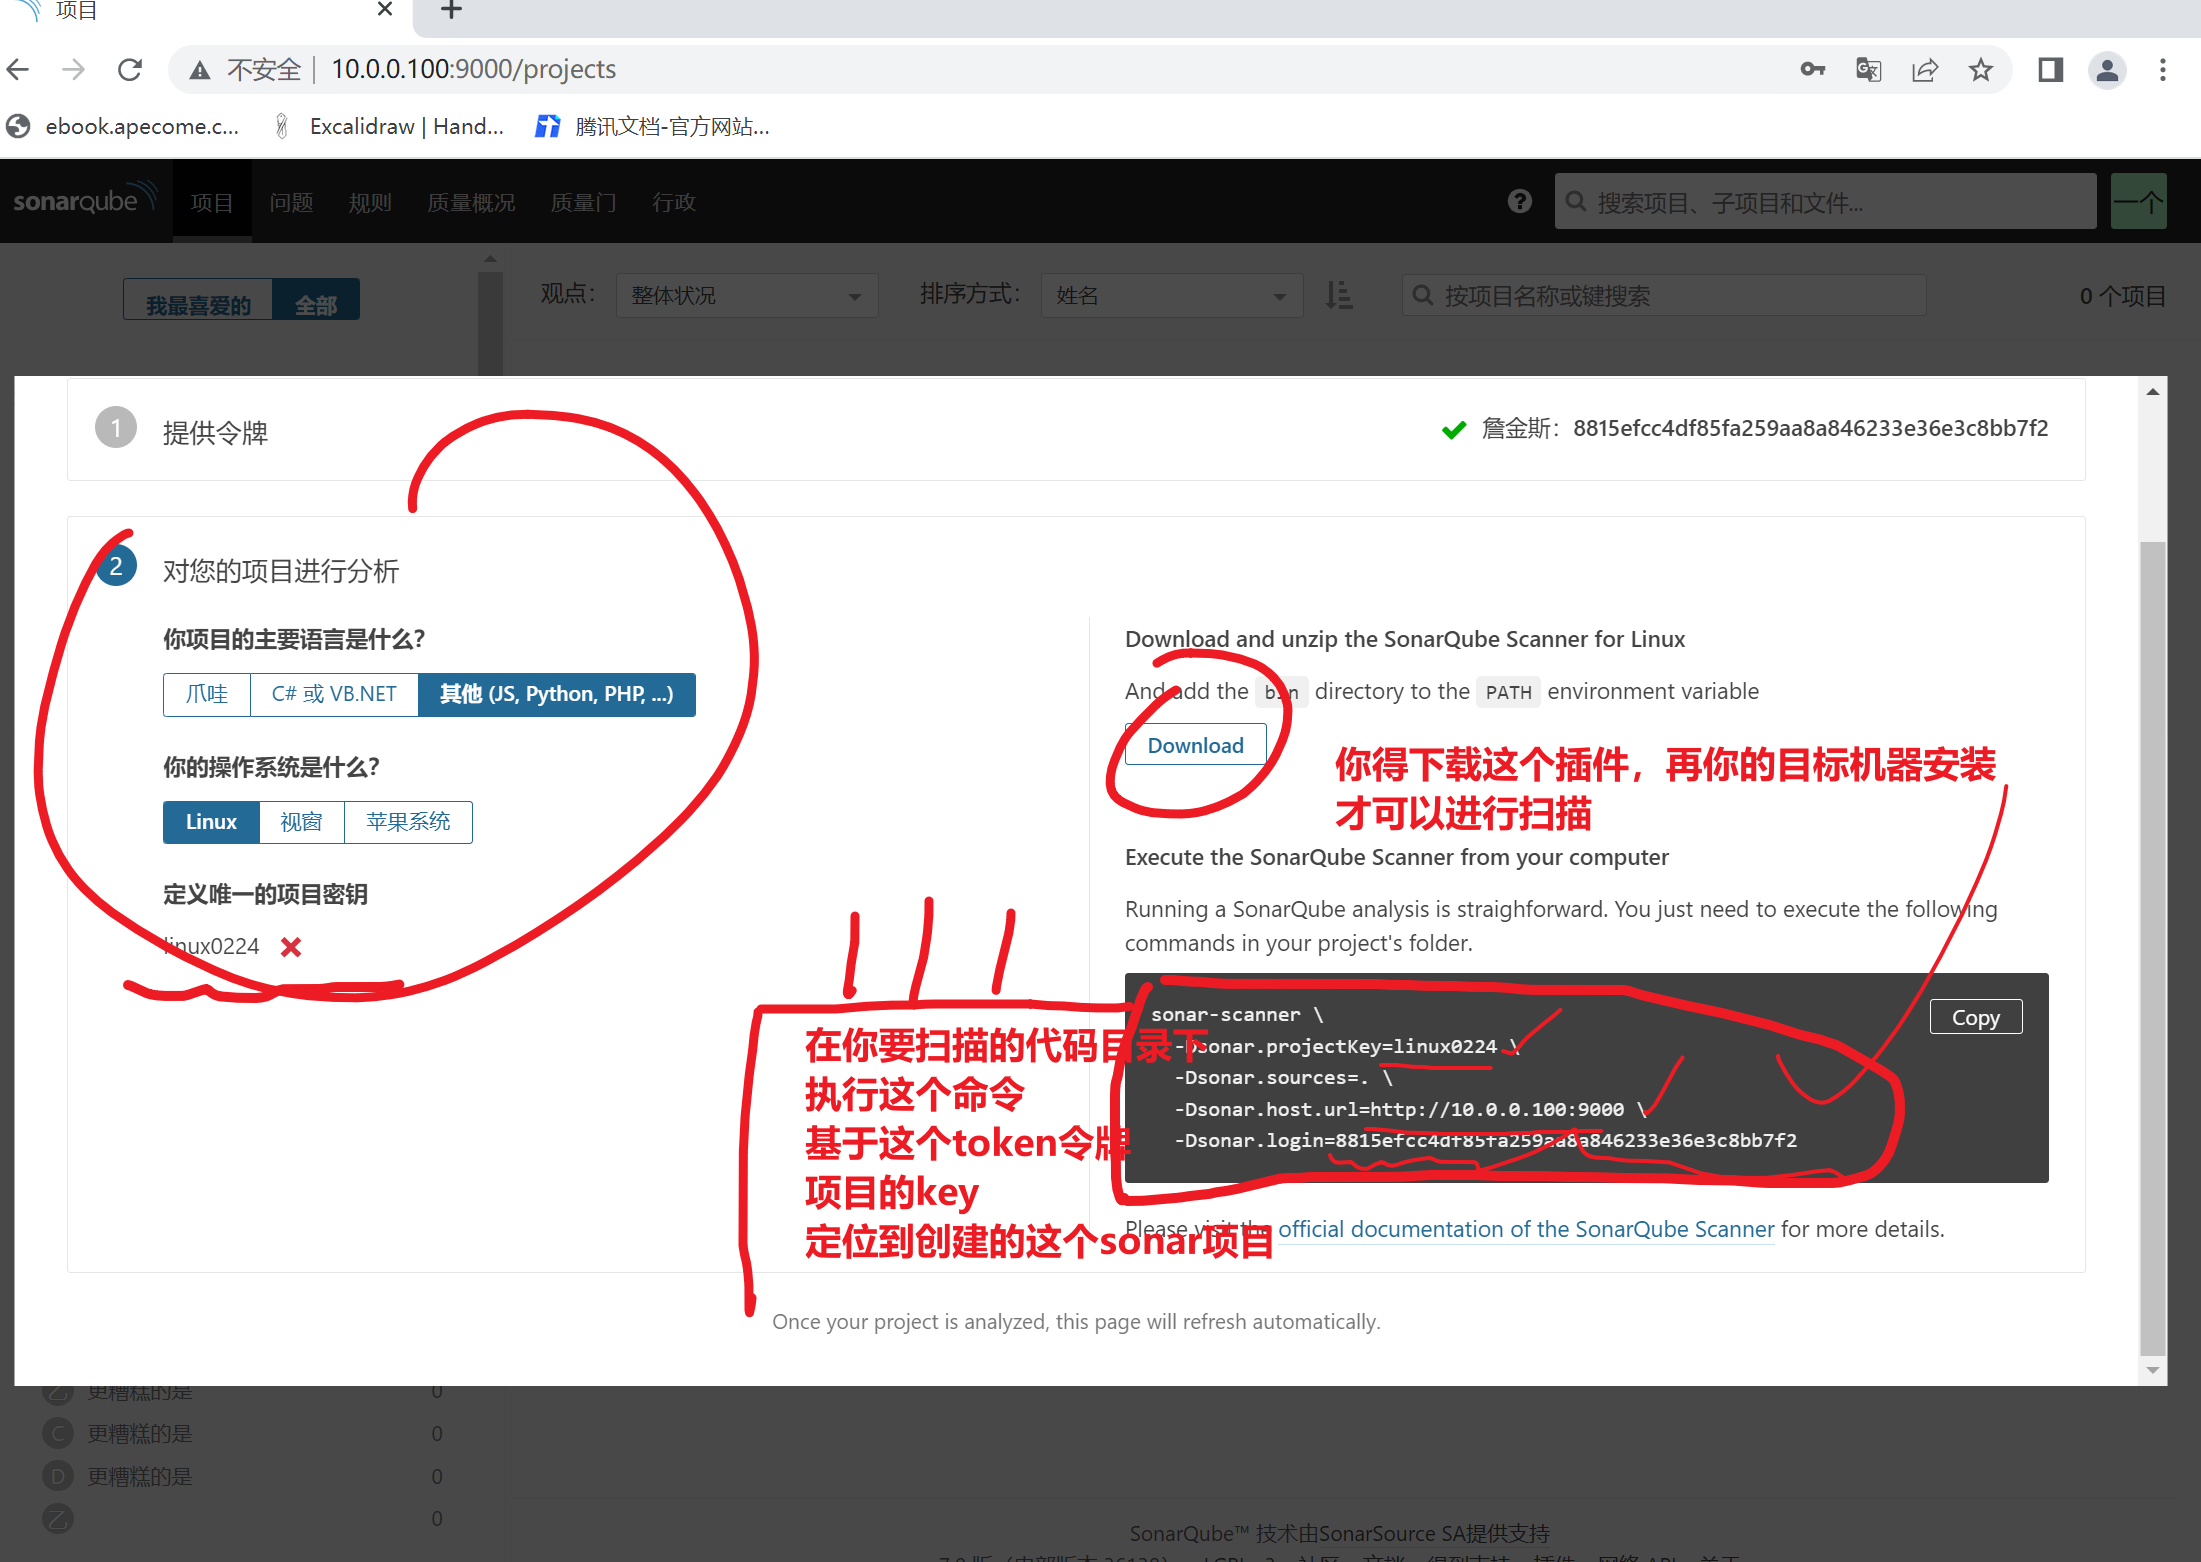Open official documentation of SonarQube Scanner link
This screenshot has height=1562, width=2201.
(x=1525, y=1229)
